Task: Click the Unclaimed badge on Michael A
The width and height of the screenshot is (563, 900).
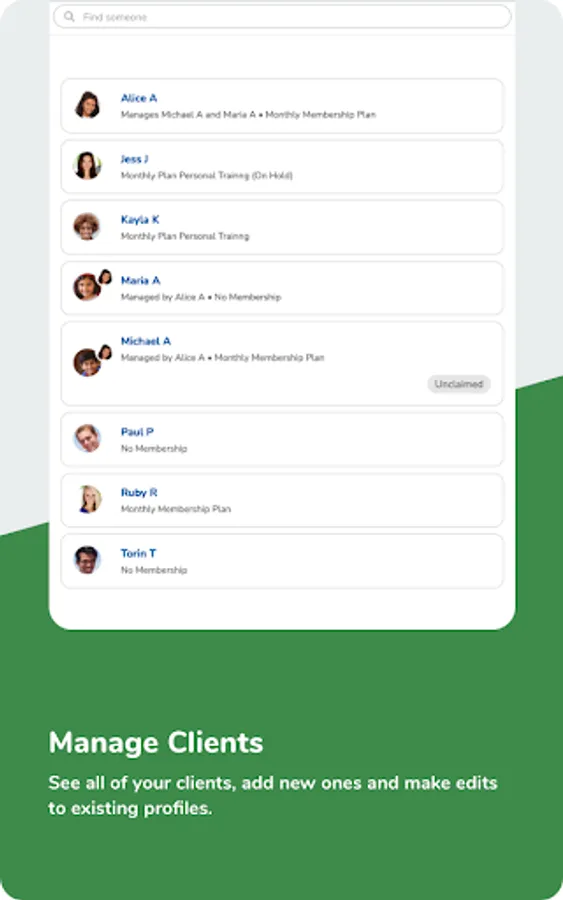Action: tap(459, 384)
